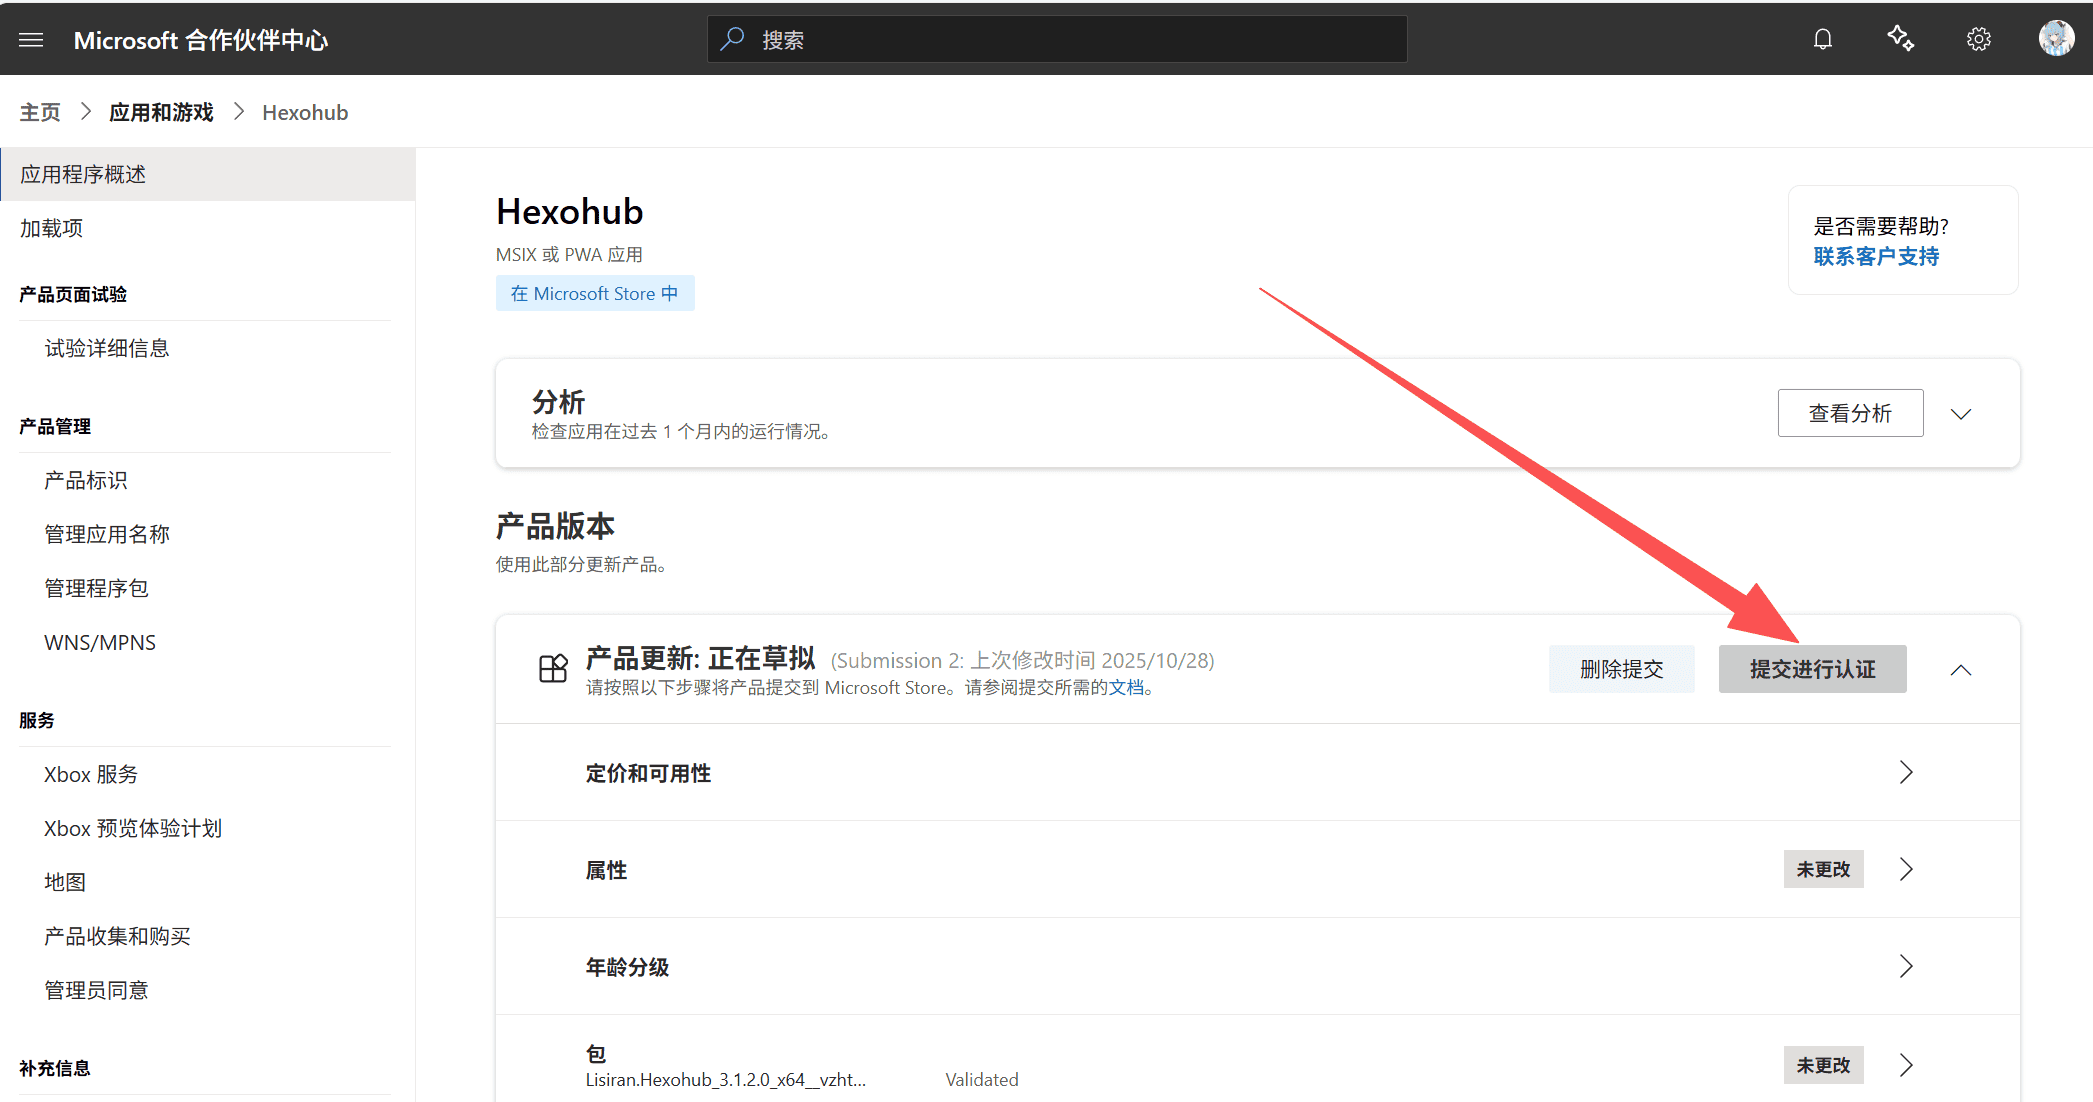This screenshot has height=1102, width=2093.
Task: Open 管理程序包 in sidebar
Action: 96,588
